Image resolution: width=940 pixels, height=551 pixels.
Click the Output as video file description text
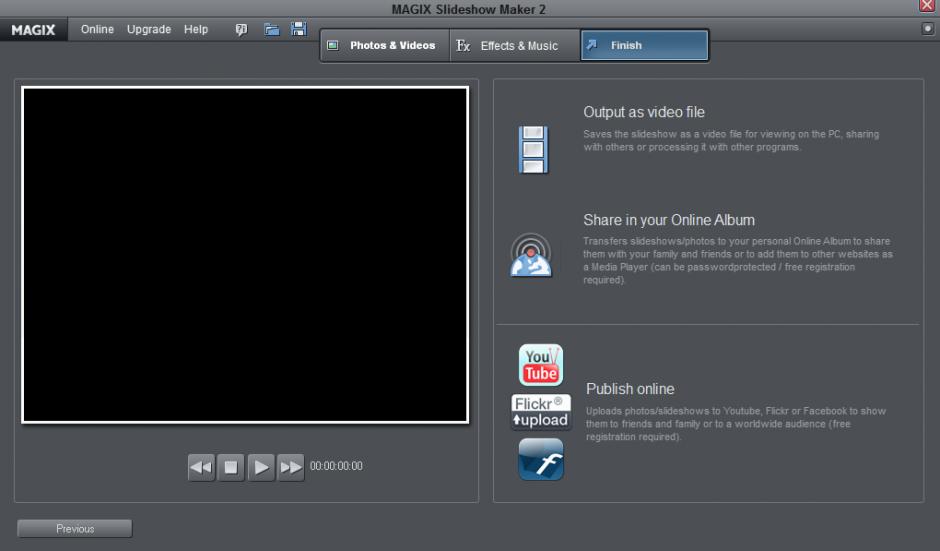coord(731,141)
